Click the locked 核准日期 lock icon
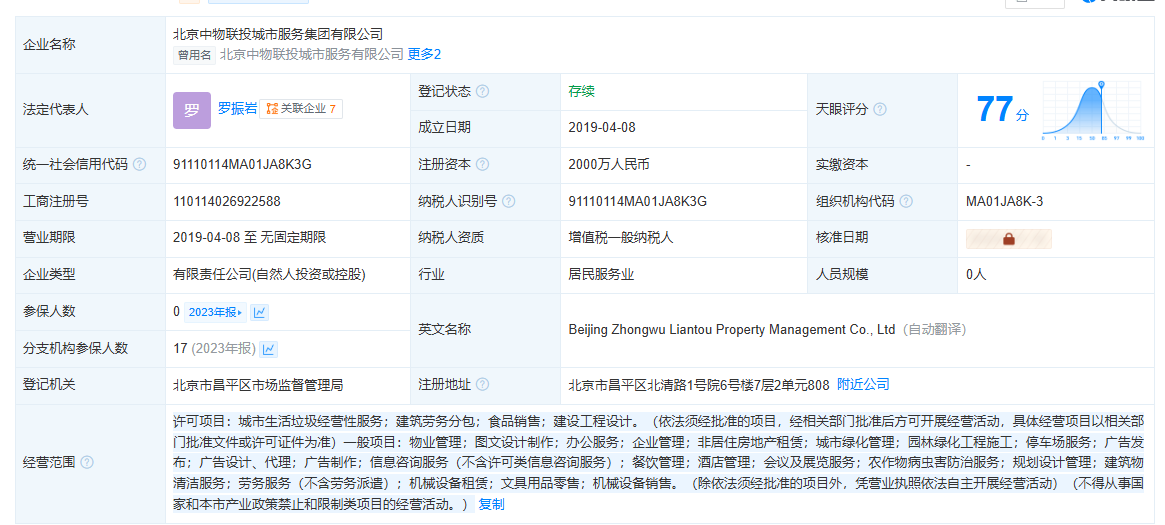 (x=1008, y=238)
